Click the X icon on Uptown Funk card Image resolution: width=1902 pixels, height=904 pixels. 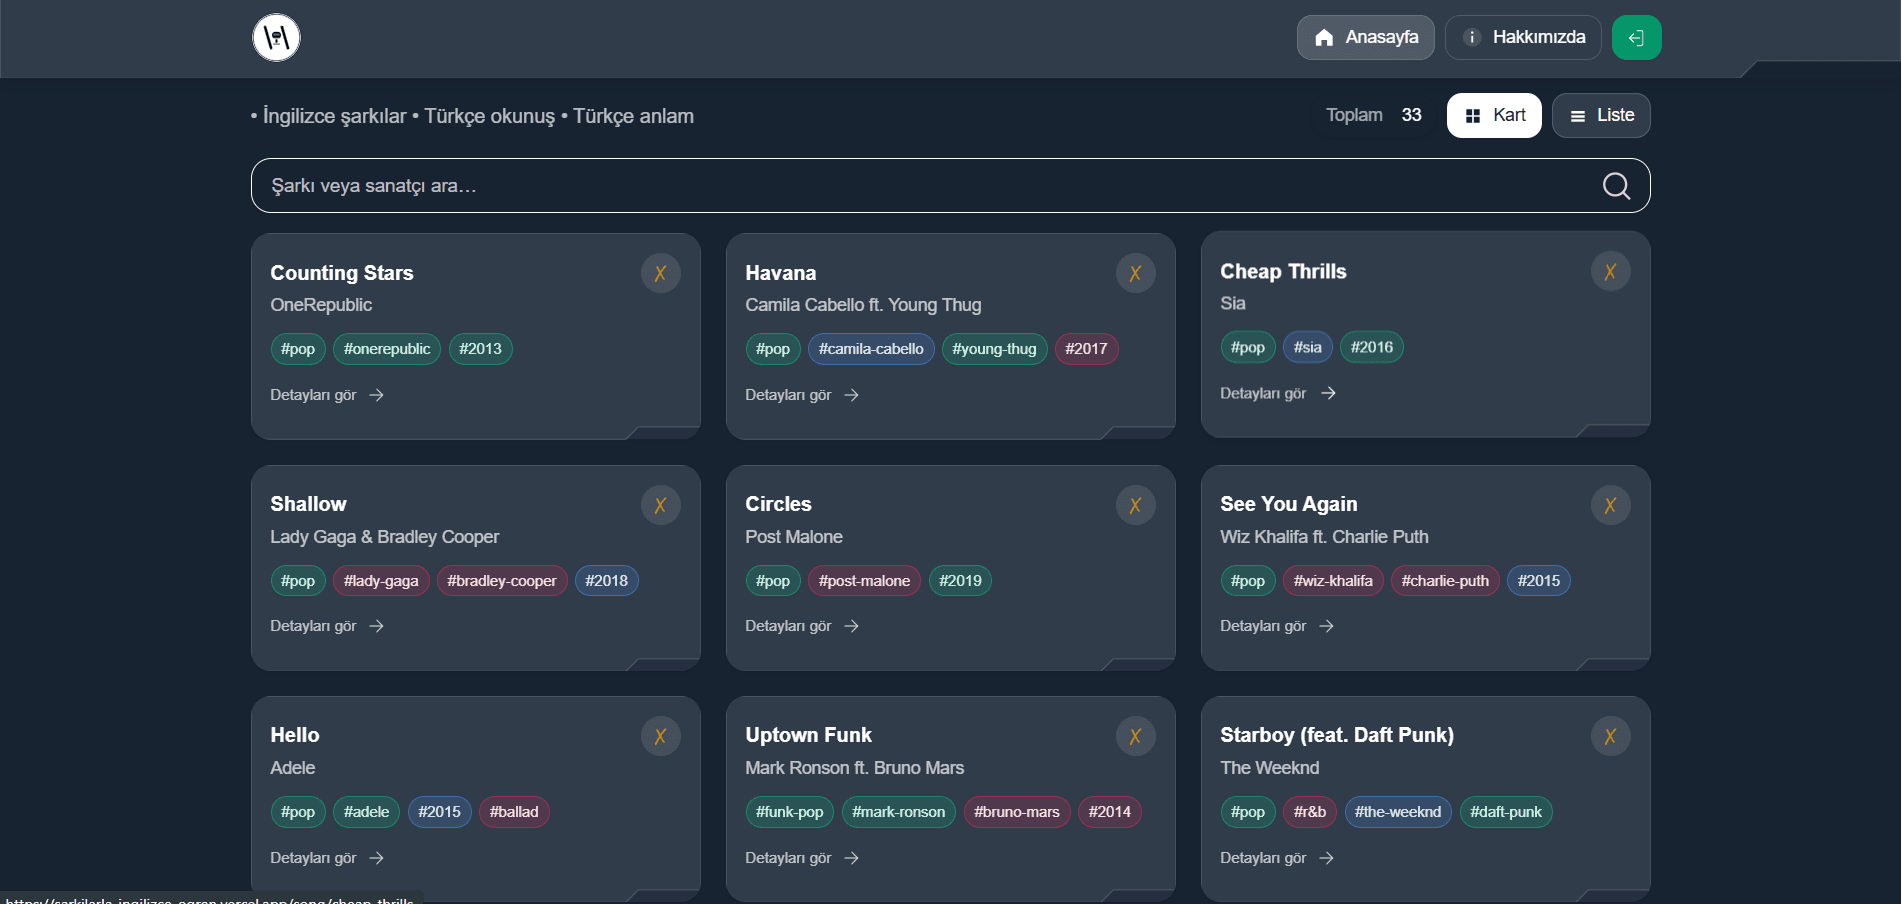tap(1135, 737)
